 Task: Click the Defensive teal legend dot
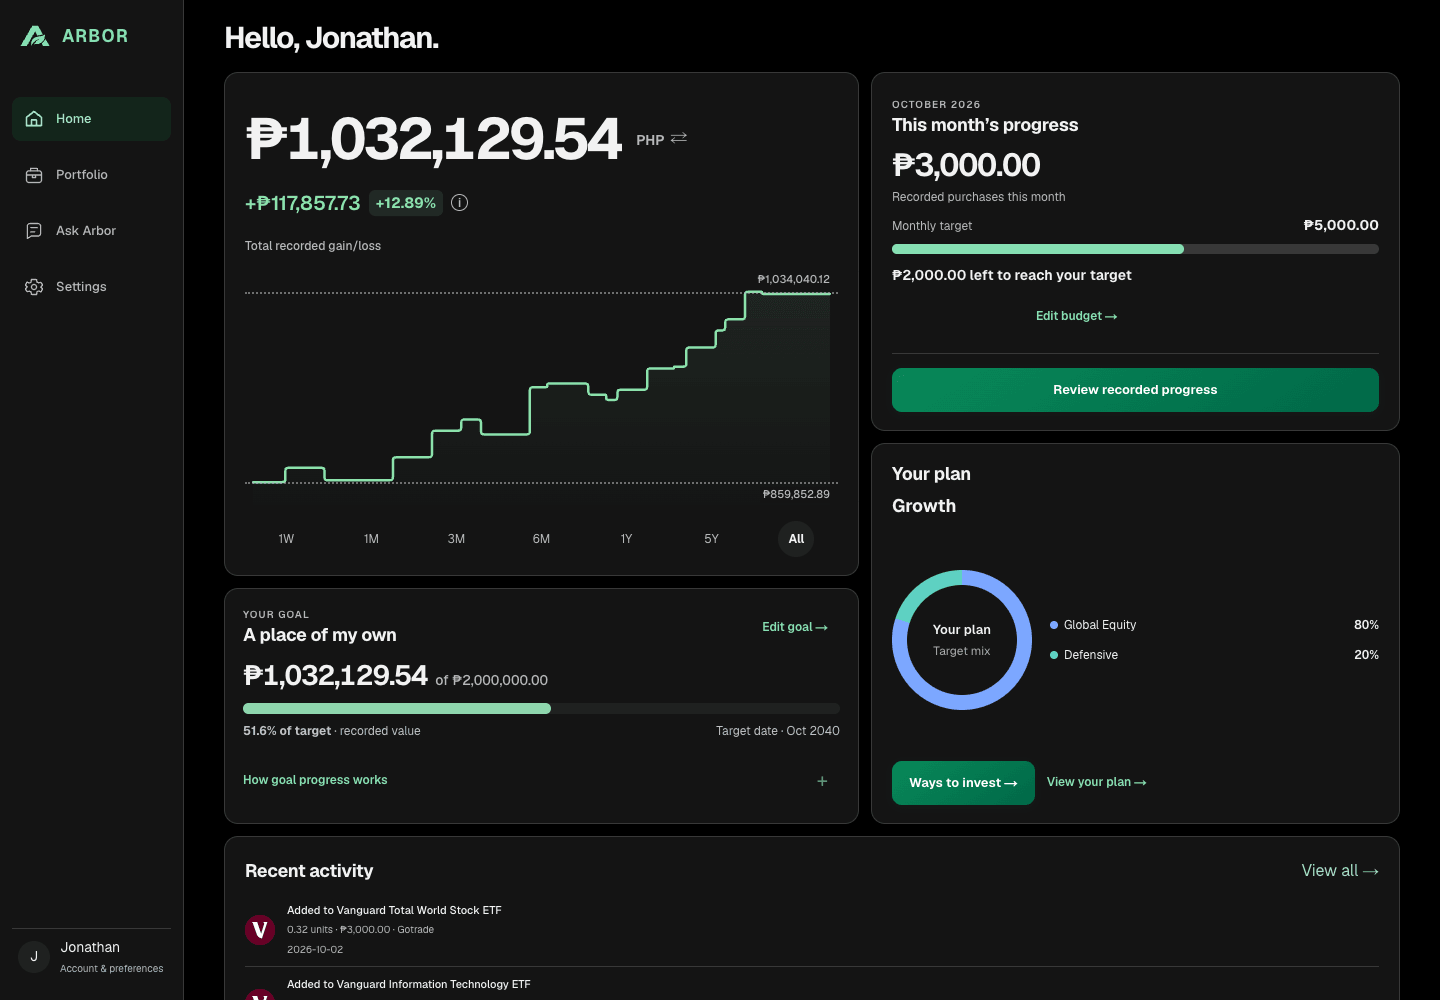[1054, 655]
